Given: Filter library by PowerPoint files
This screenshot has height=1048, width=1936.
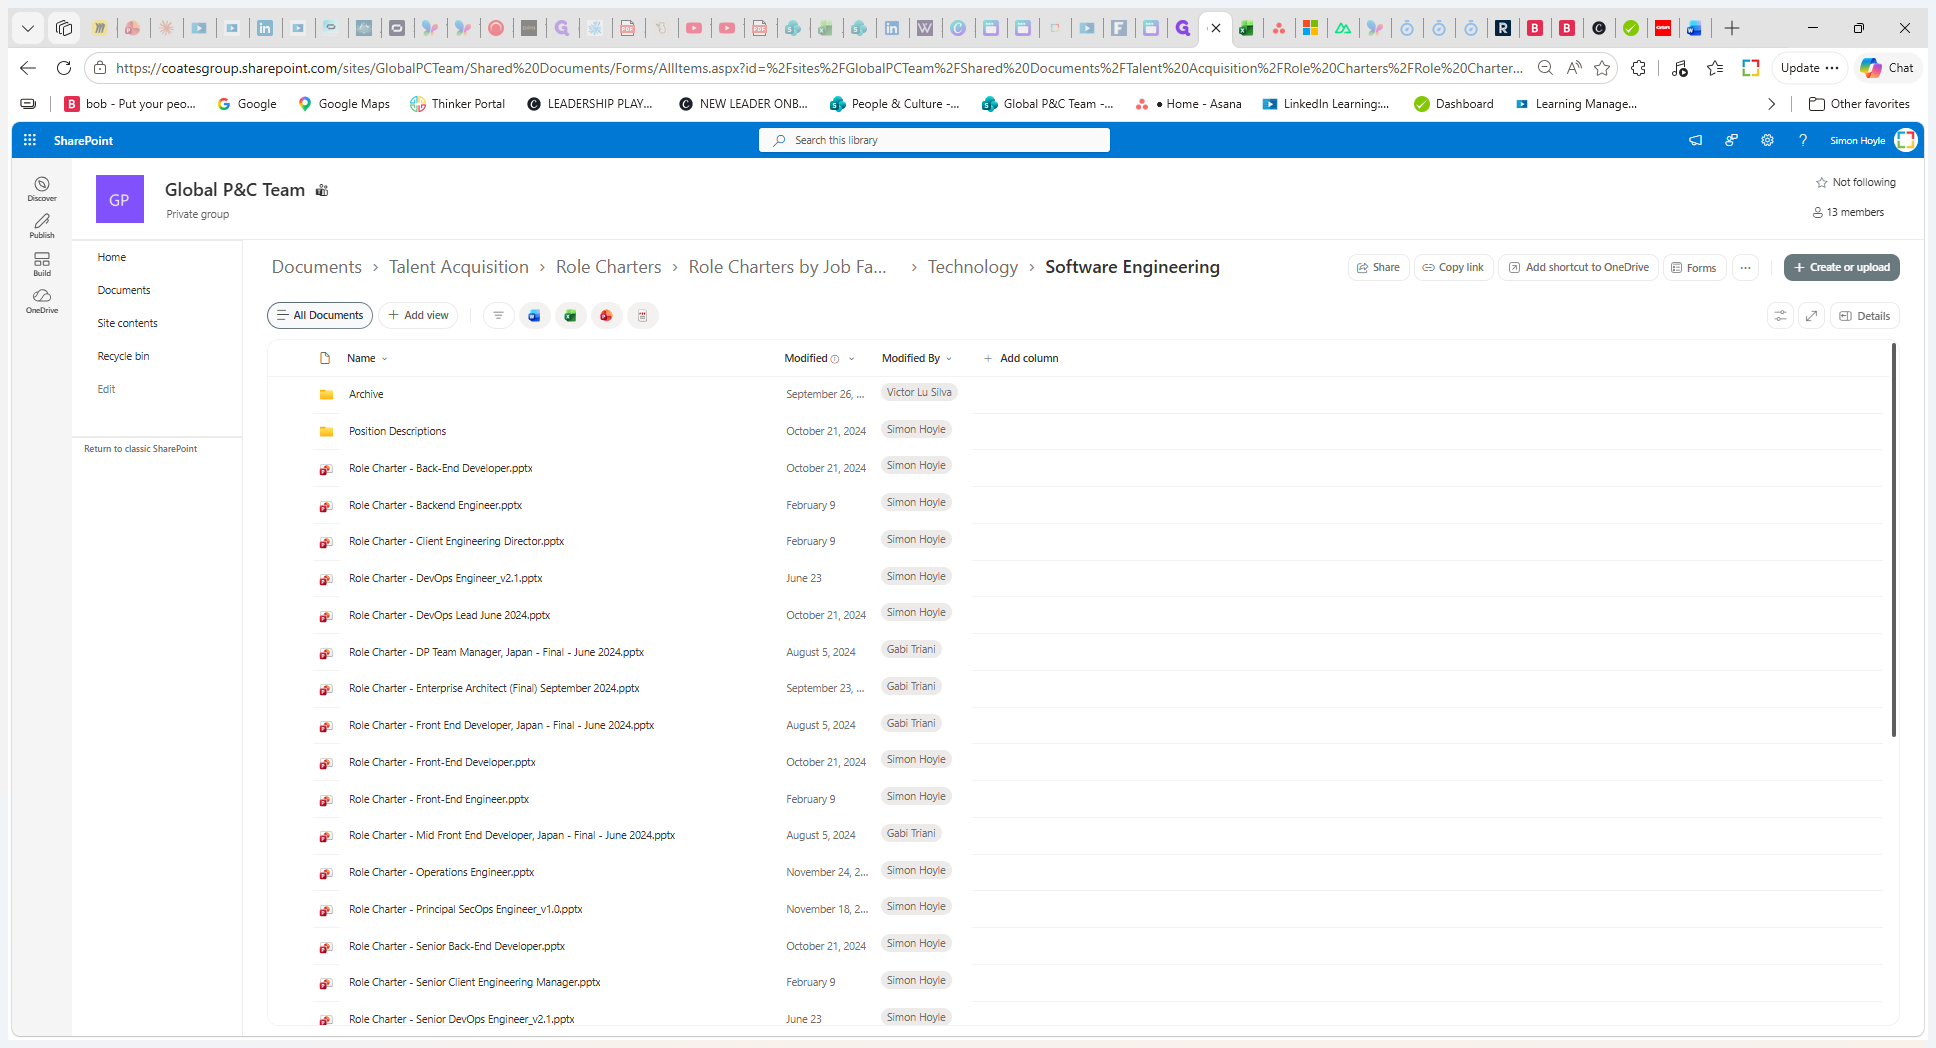Looking at the screenshot, I should 606,315.
